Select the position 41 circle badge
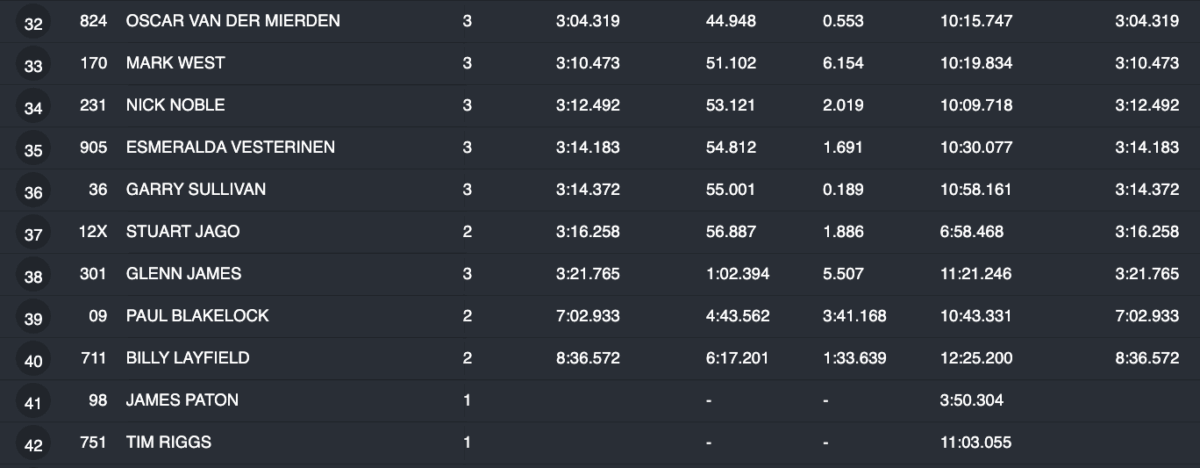The image size is (1200, 468). coord(33,403)
